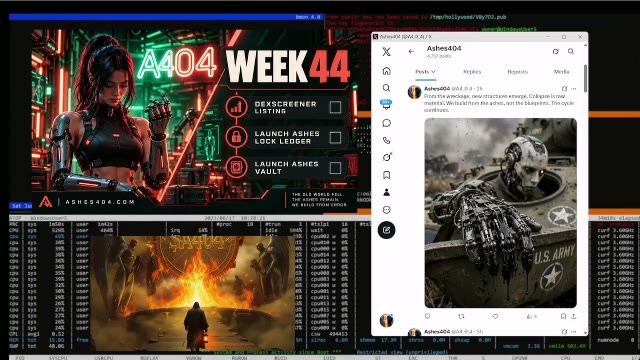Click the Lock Ledger padlock icon

(x=236, y=137)
